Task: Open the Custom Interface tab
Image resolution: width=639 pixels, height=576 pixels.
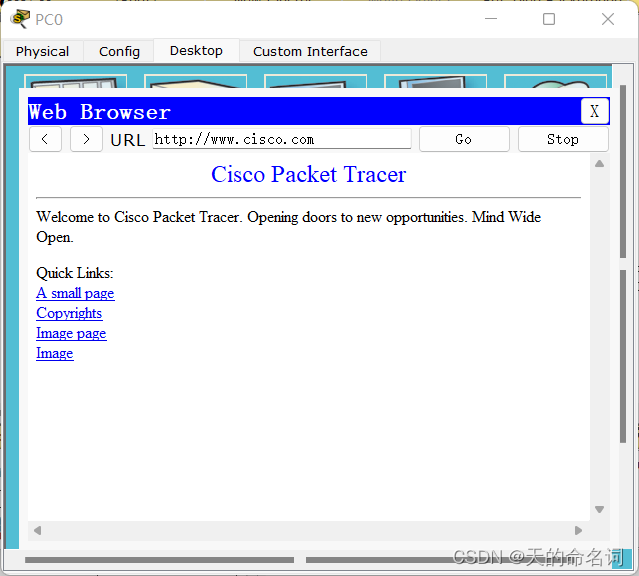Action: click(x=310, y=51)
